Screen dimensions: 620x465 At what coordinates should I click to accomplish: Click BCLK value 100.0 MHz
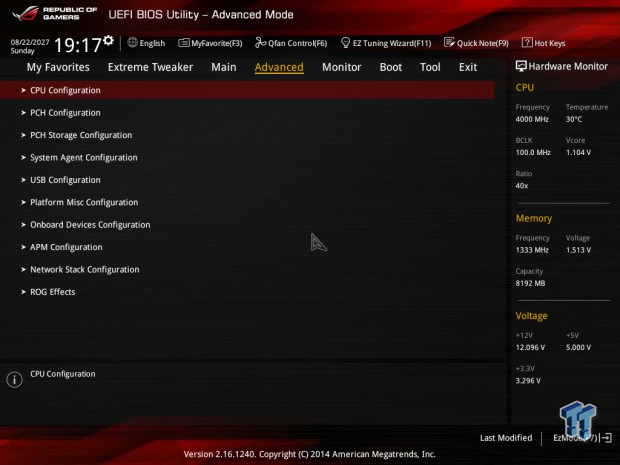pyautogui.click(x=533, y=152)
